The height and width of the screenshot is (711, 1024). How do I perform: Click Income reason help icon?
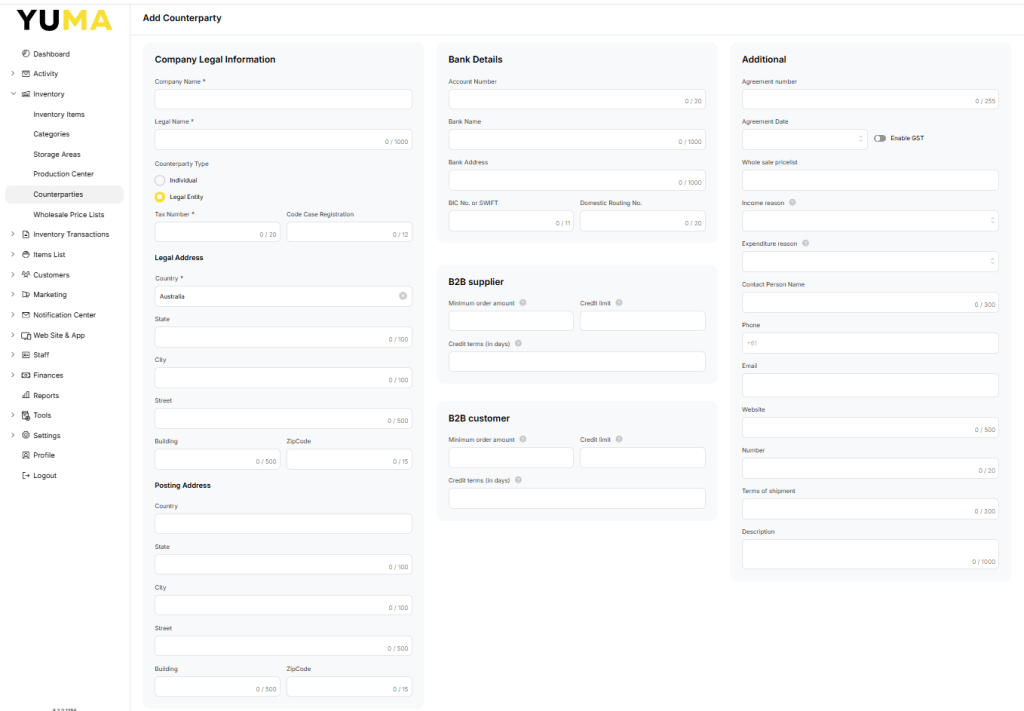792,202
